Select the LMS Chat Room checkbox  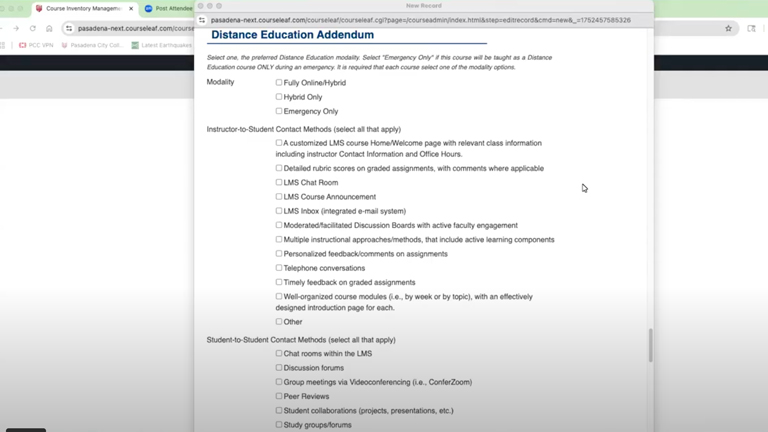click(x=279, y=182)
